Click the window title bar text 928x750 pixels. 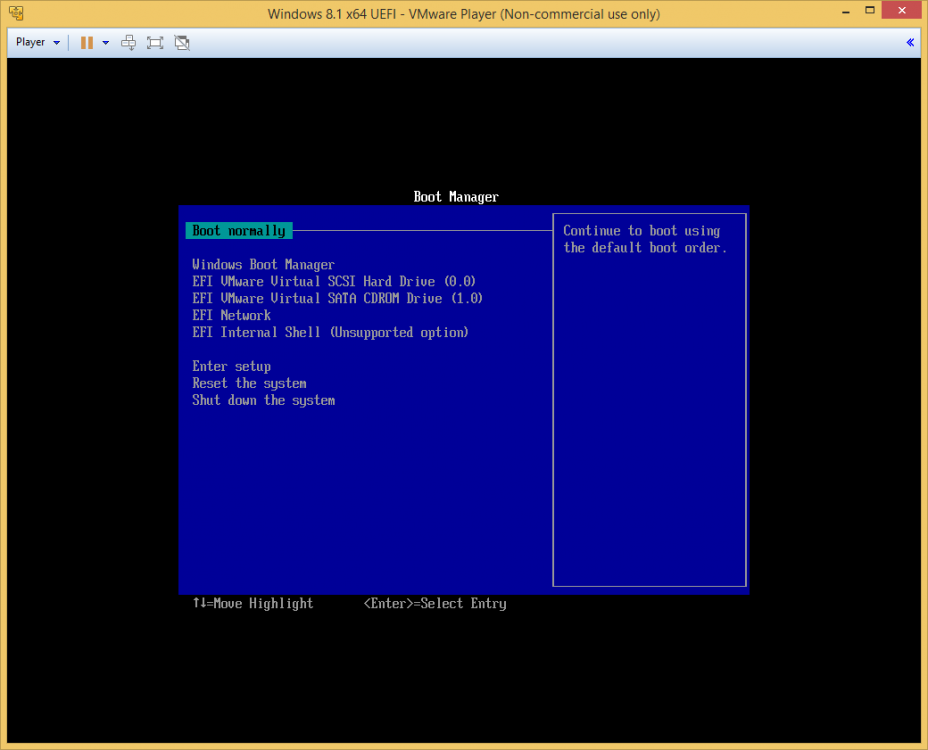pyautogui.click(x=463, y=14)
